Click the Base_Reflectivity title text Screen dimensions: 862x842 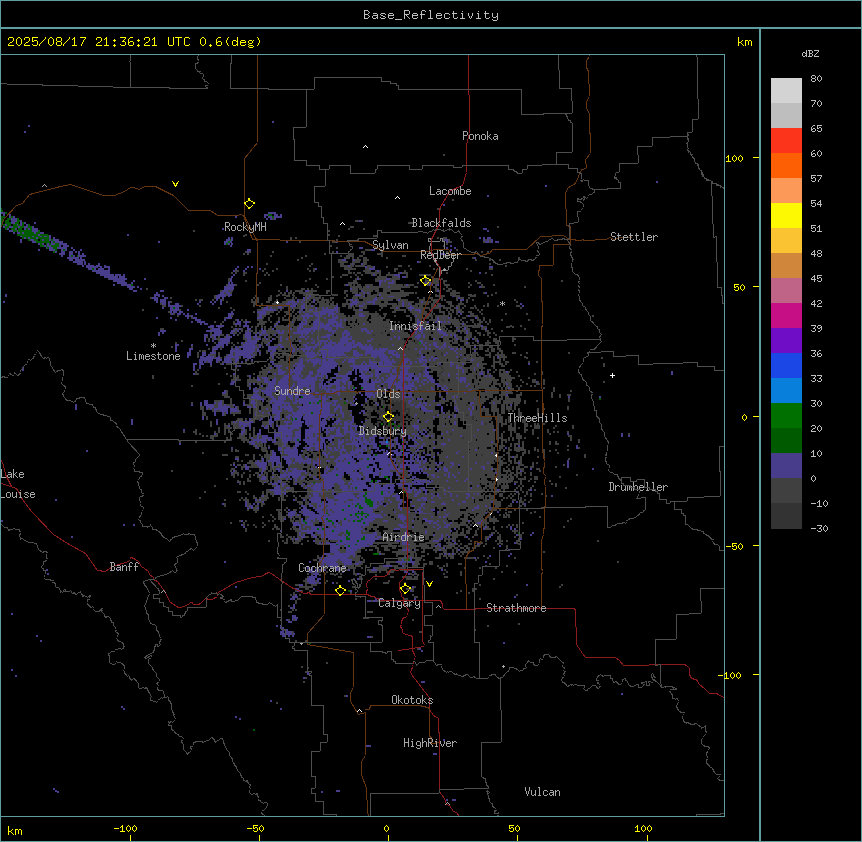click(x=431, y=15)
